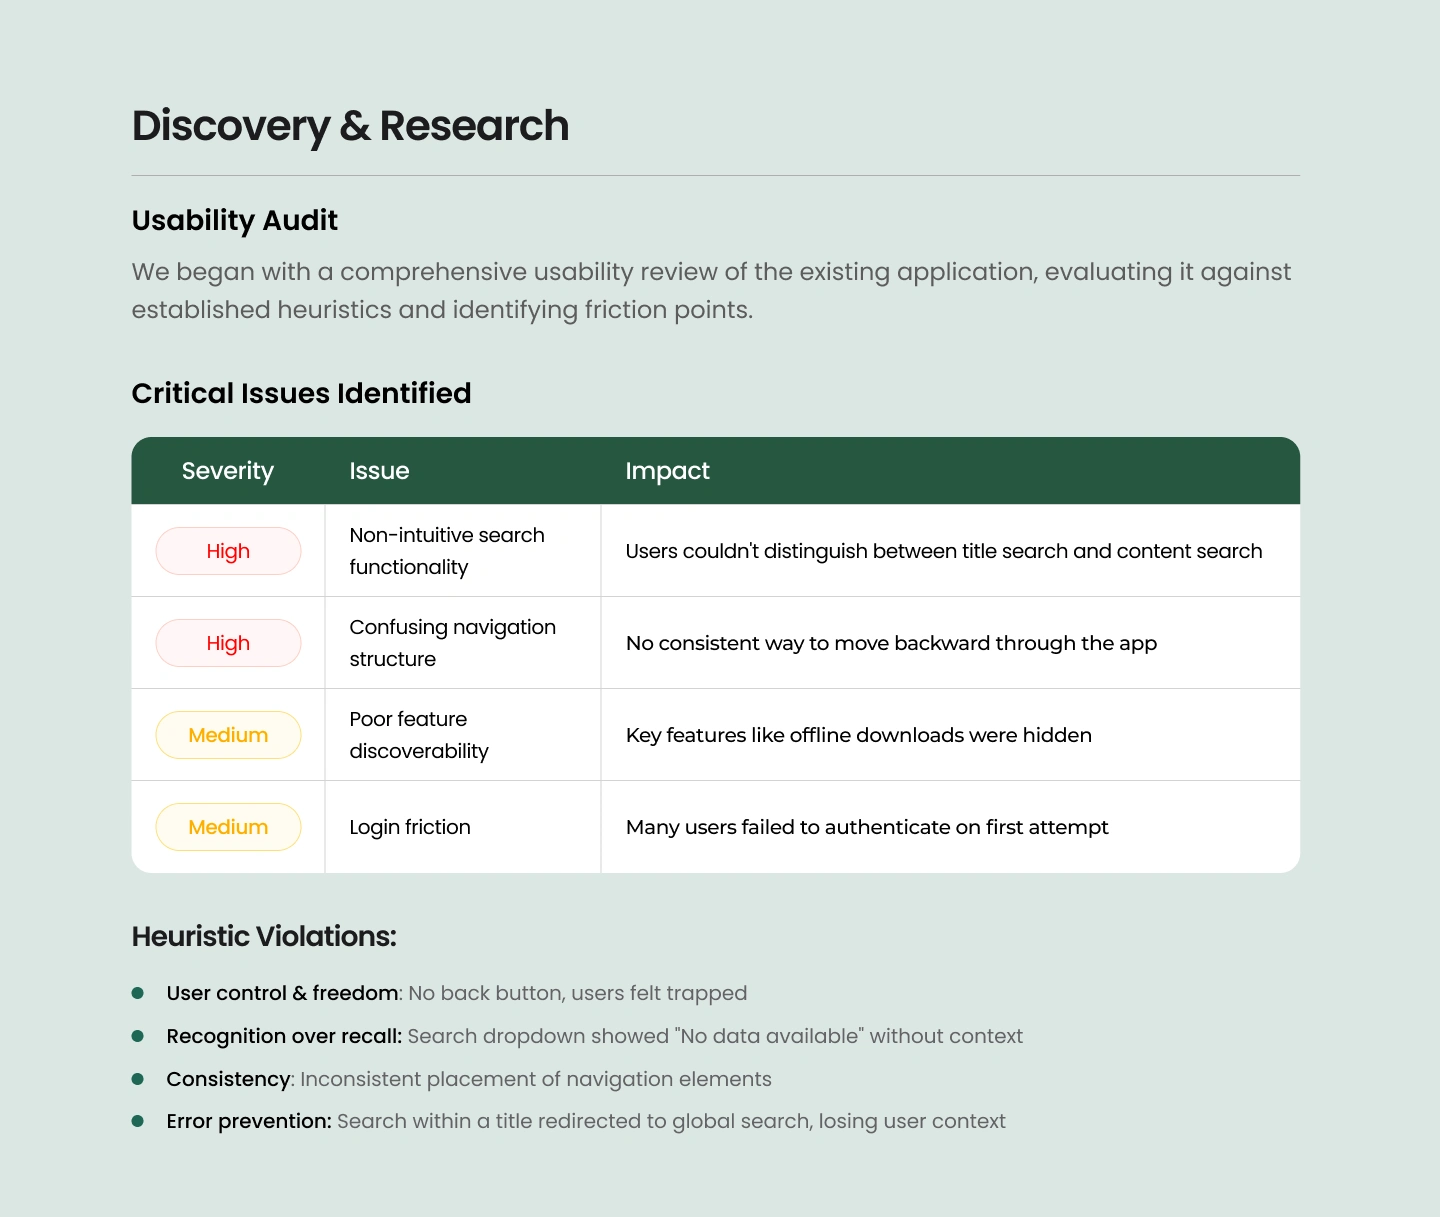The width and height of the screenshot is (1440, 1217).
Task: Select the Medium badge for login friction
Action: [x=228, y=827]
